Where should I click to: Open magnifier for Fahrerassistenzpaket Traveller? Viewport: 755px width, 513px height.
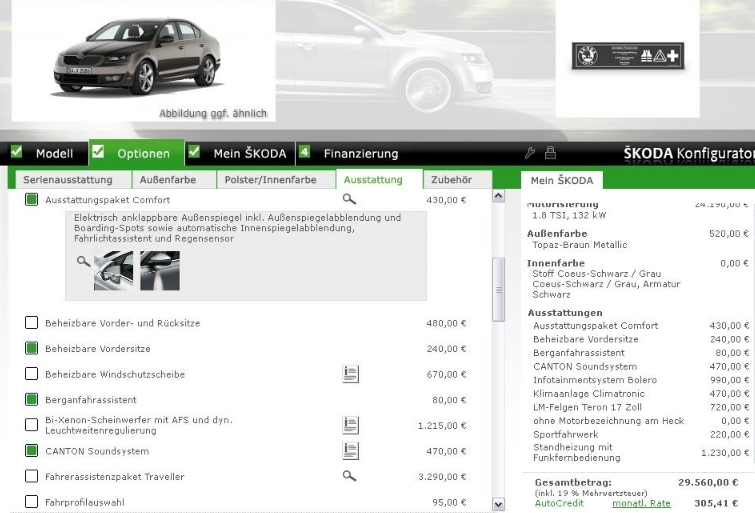[349, 476]
